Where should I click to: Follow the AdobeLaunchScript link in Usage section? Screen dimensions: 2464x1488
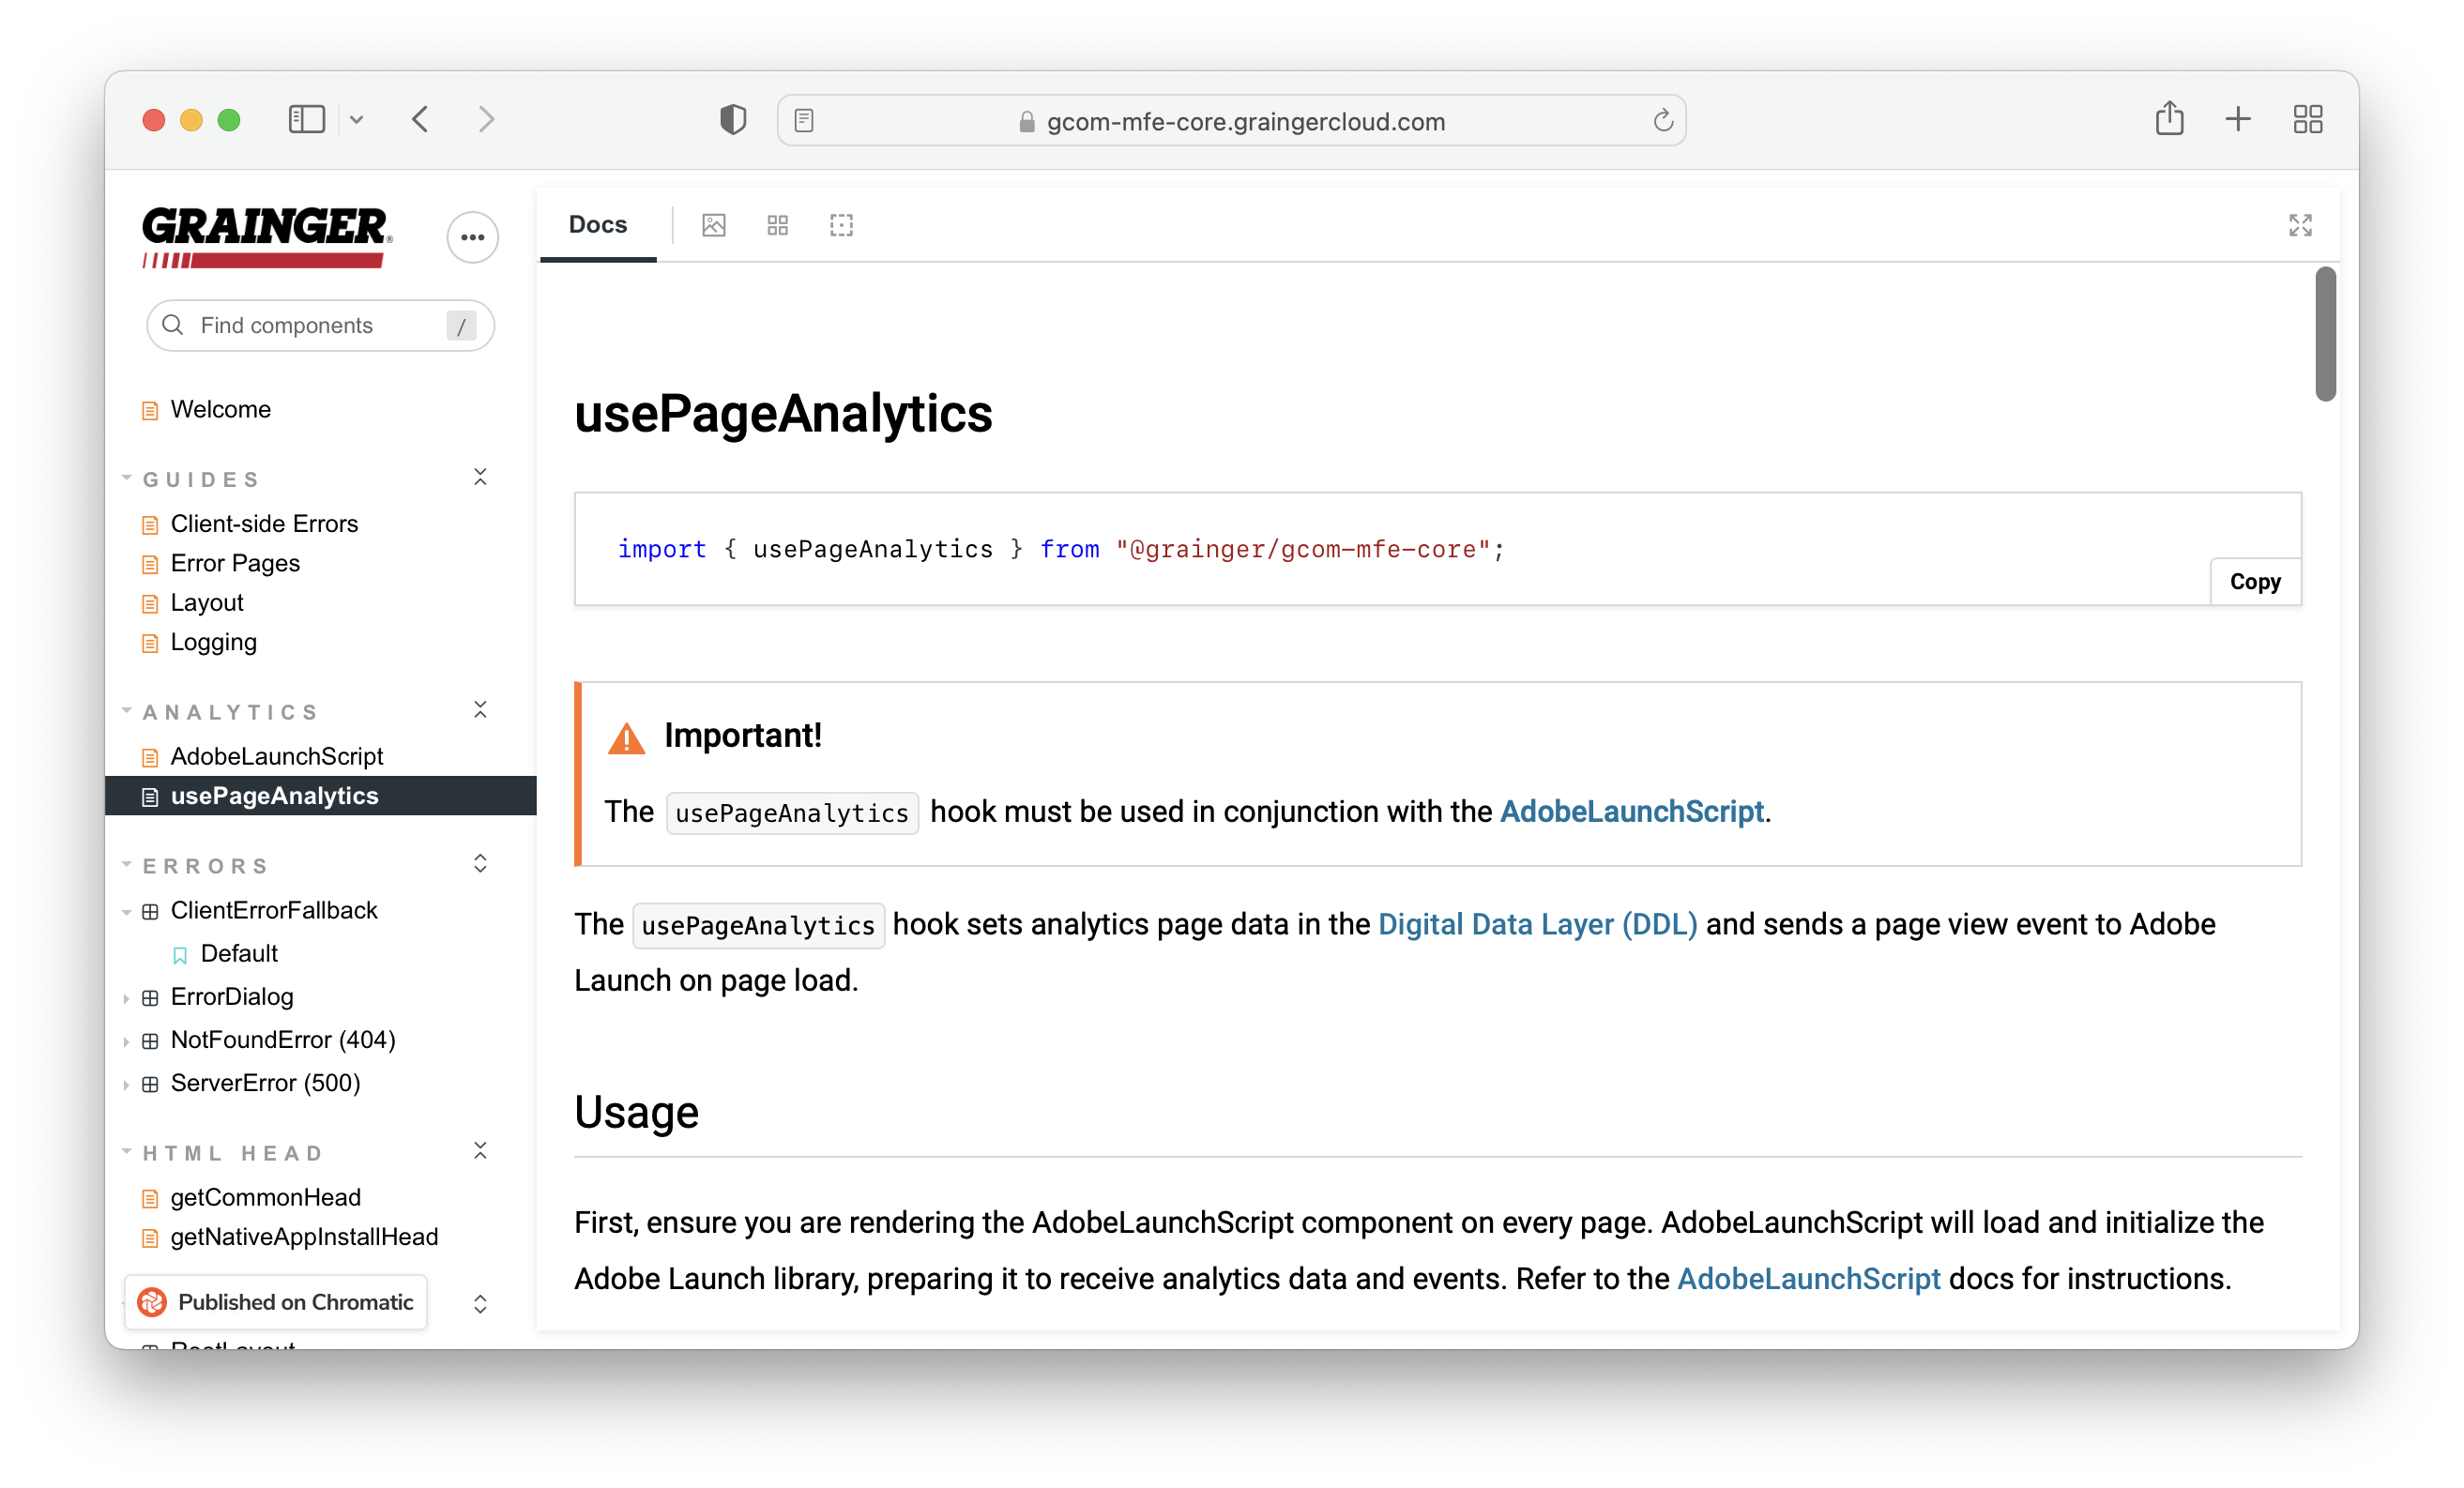[1809, 1279]
